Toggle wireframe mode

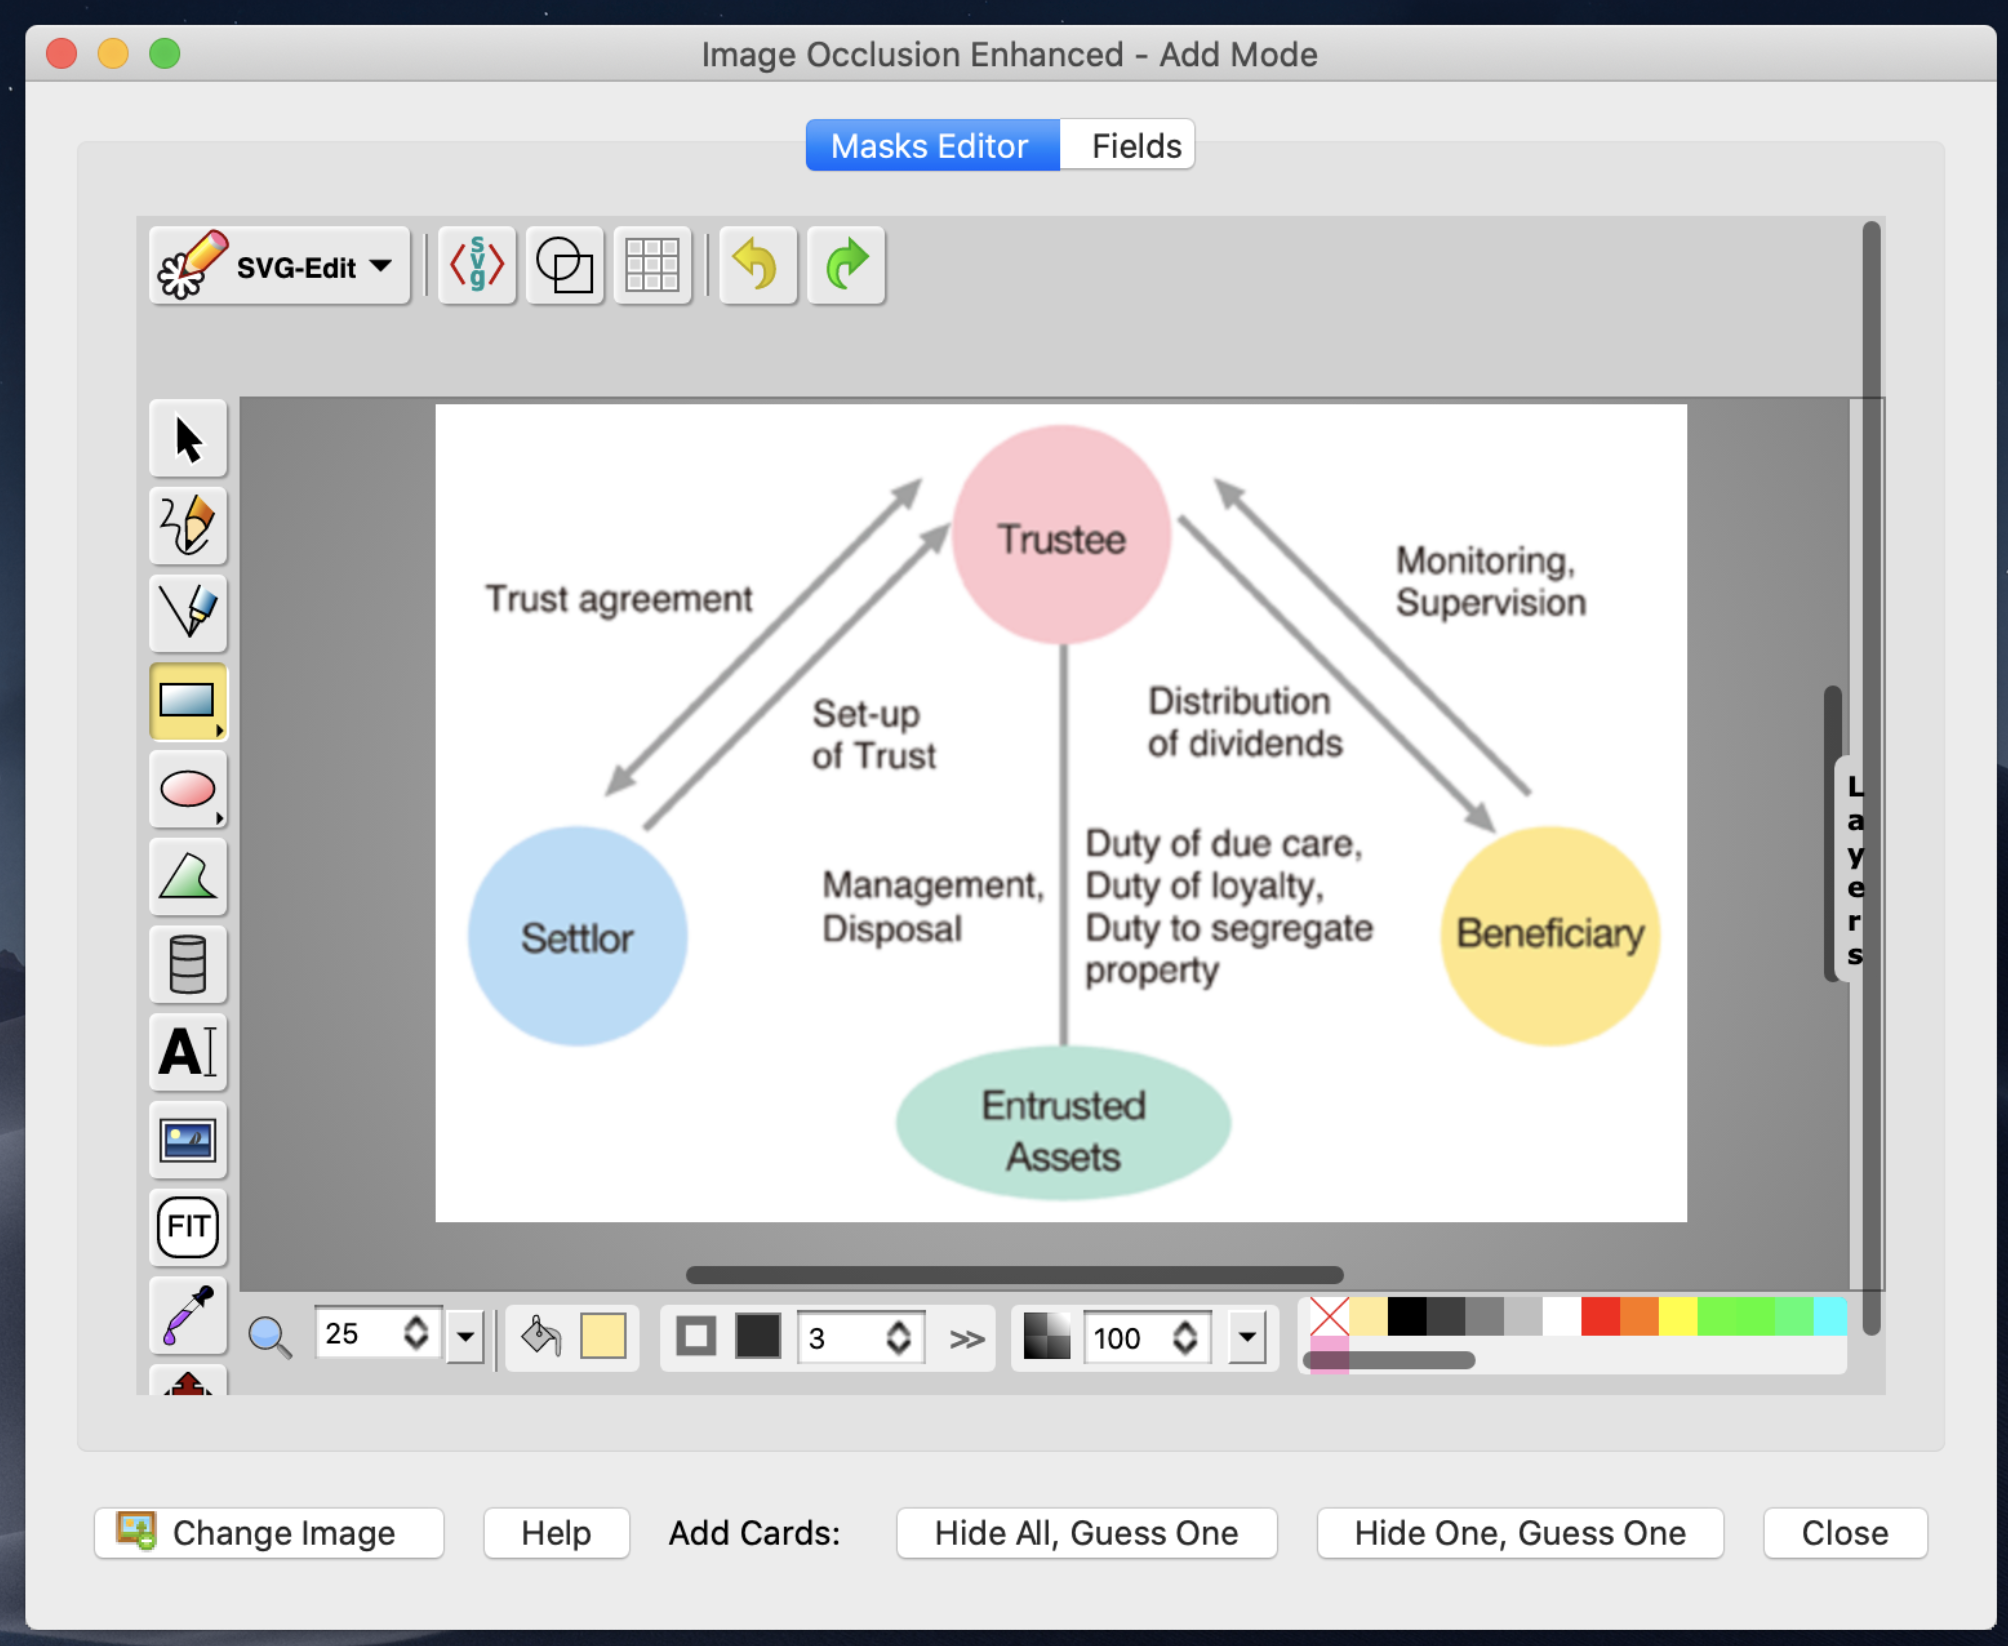point(565,265)
